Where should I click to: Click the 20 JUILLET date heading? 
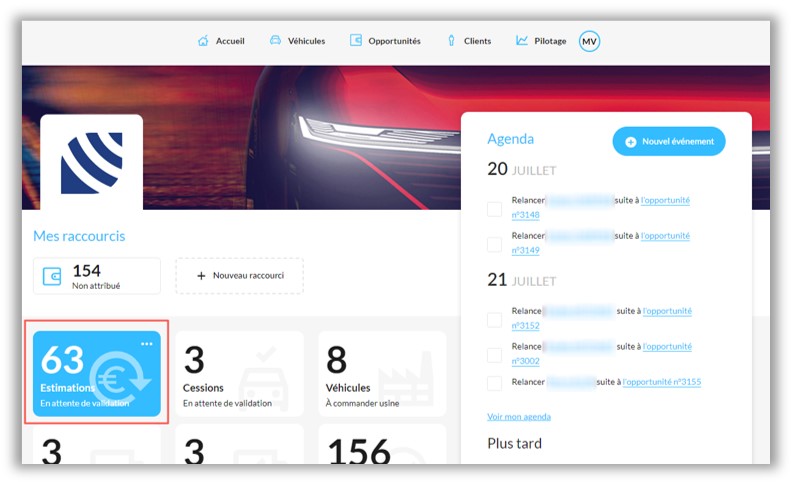[522, 169]
